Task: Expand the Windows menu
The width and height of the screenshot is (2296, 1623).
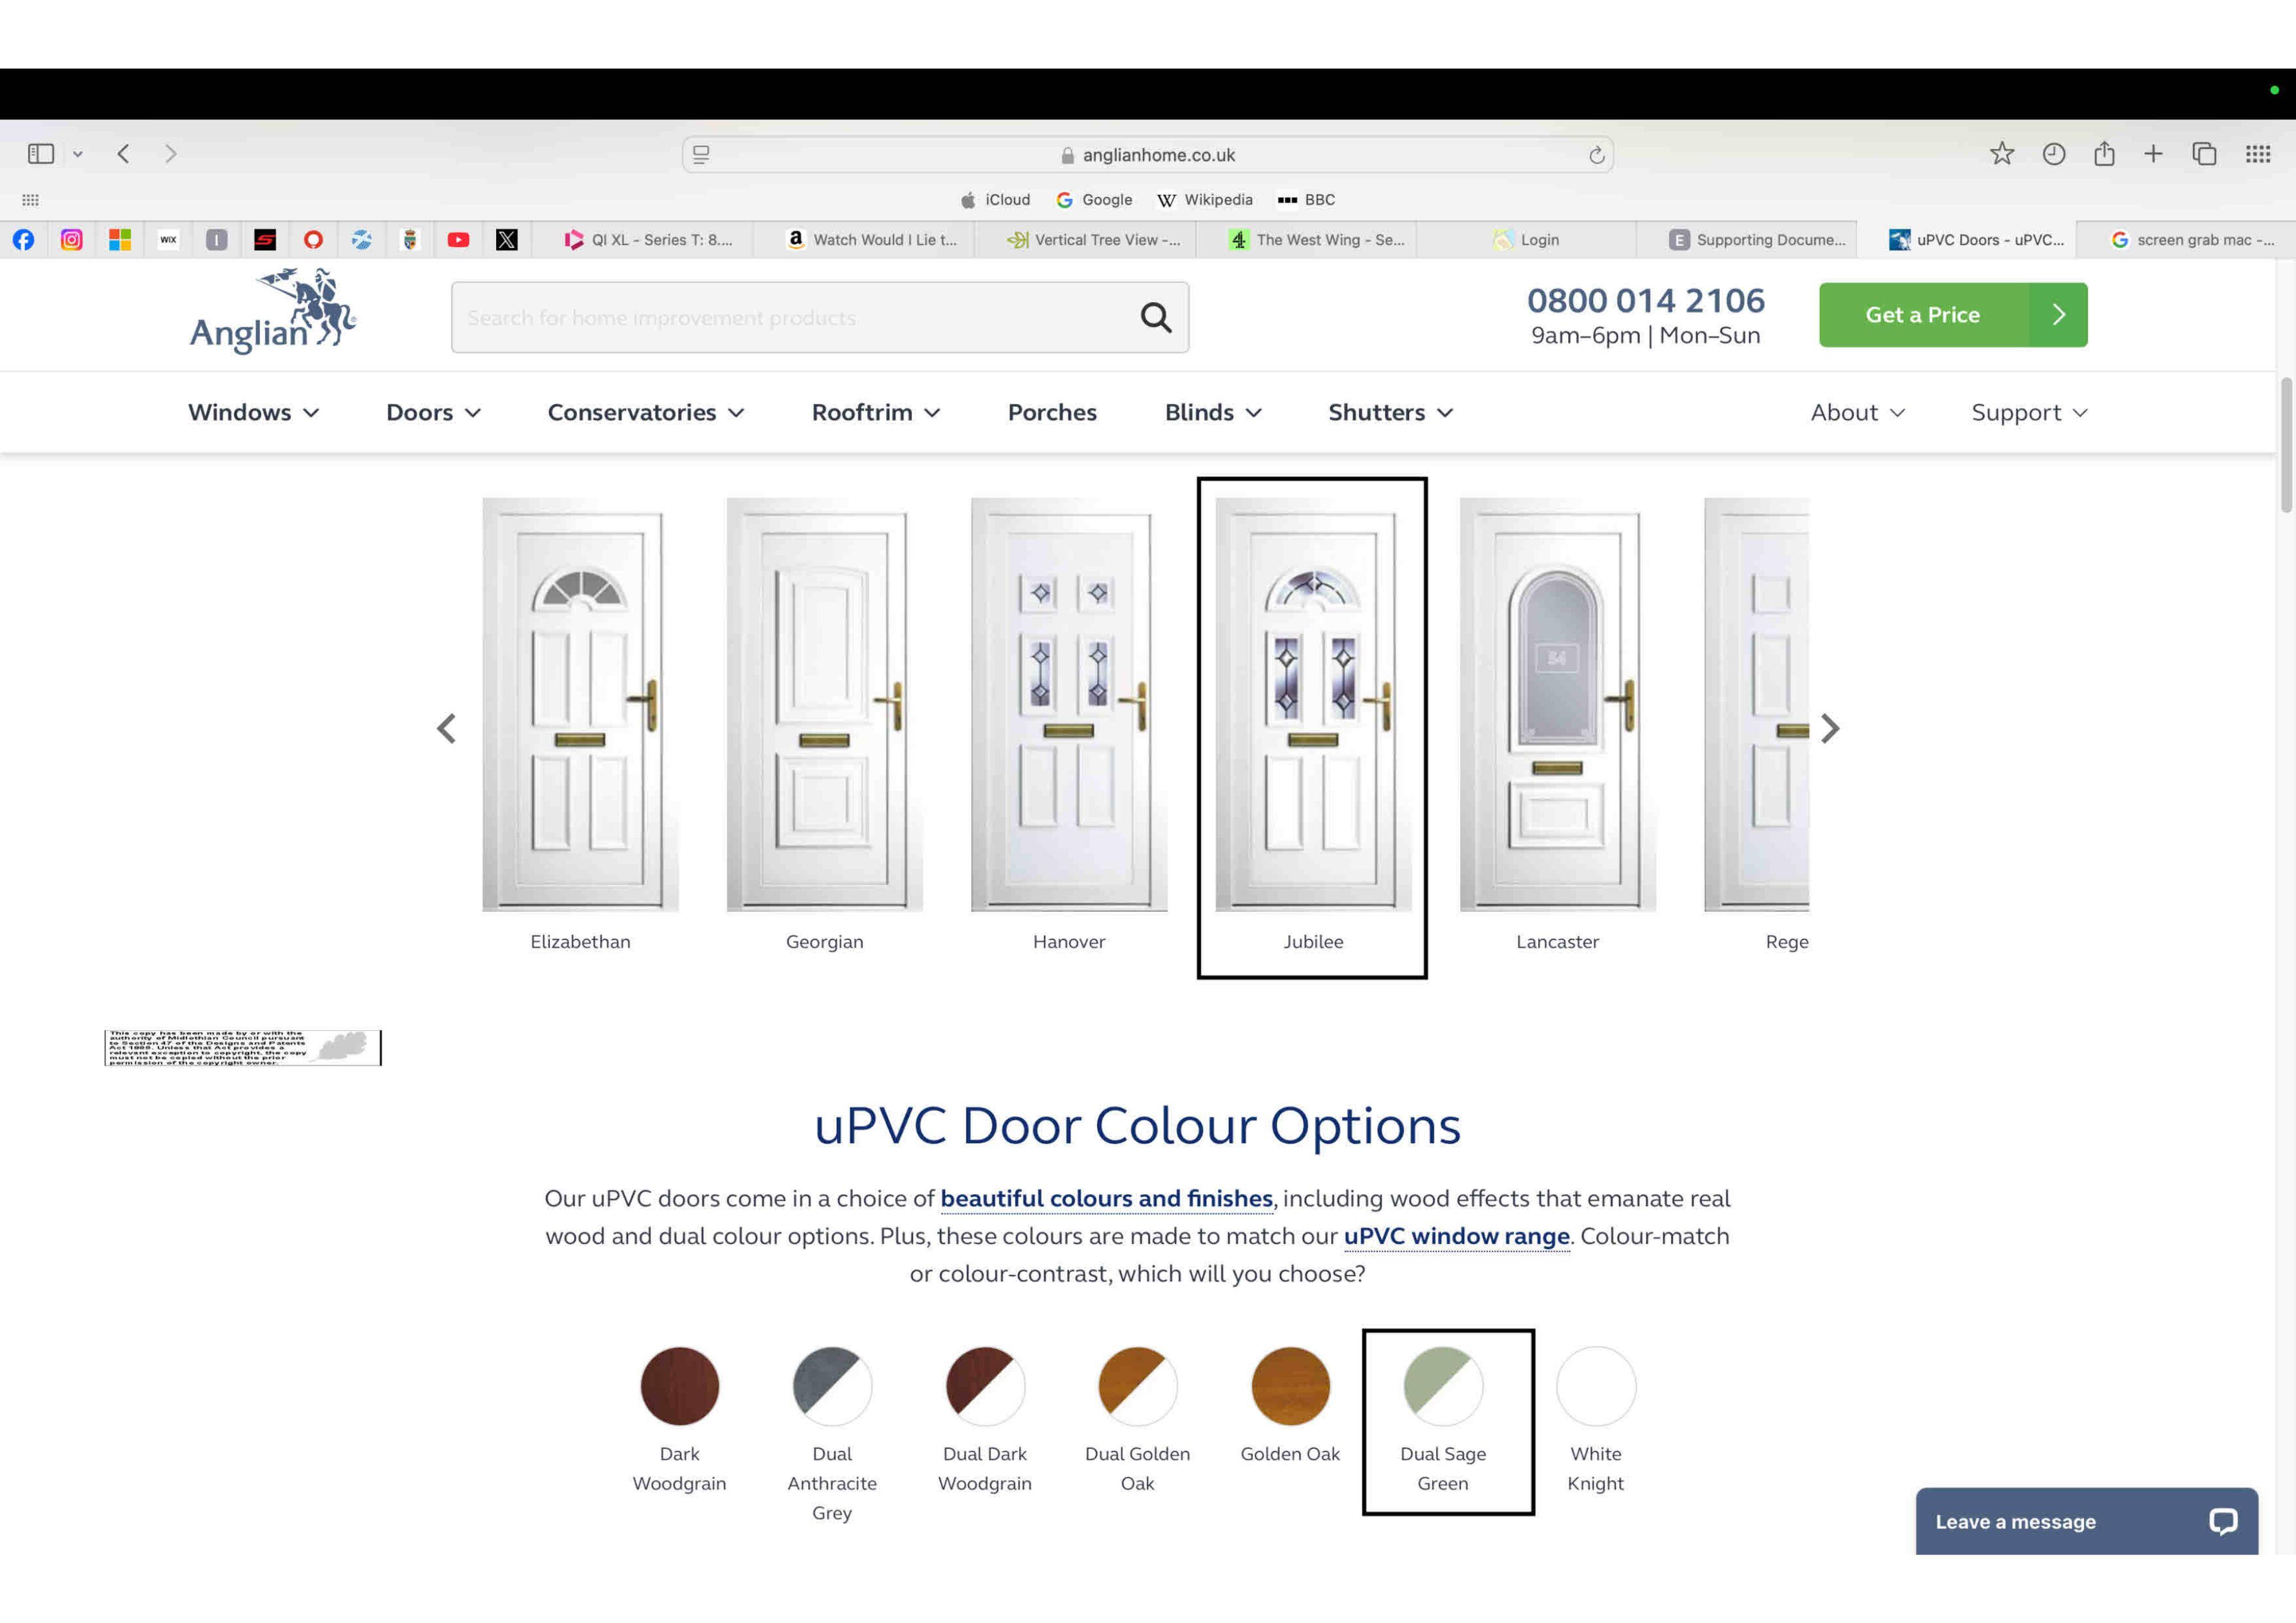Action: pyautogui.click(x=254, y=412)
